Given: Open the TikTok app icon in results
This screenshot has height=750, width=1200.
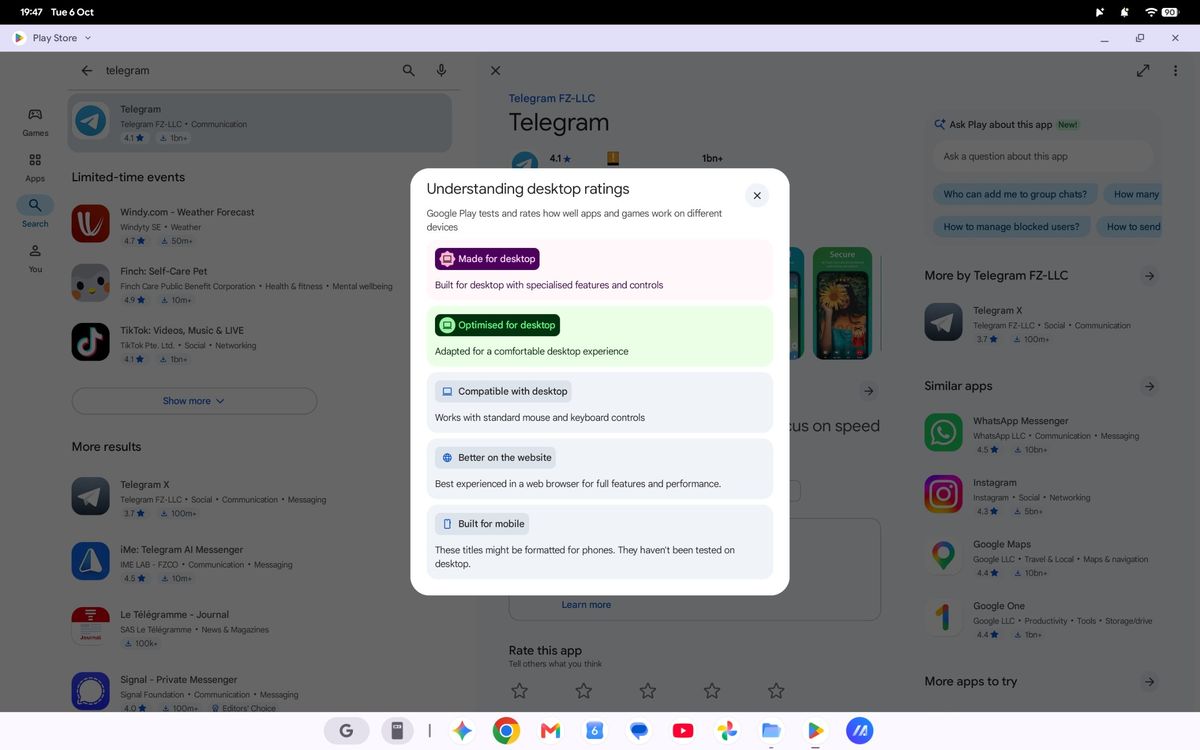Looking at the screenshot, I should [x=91, y=342].
